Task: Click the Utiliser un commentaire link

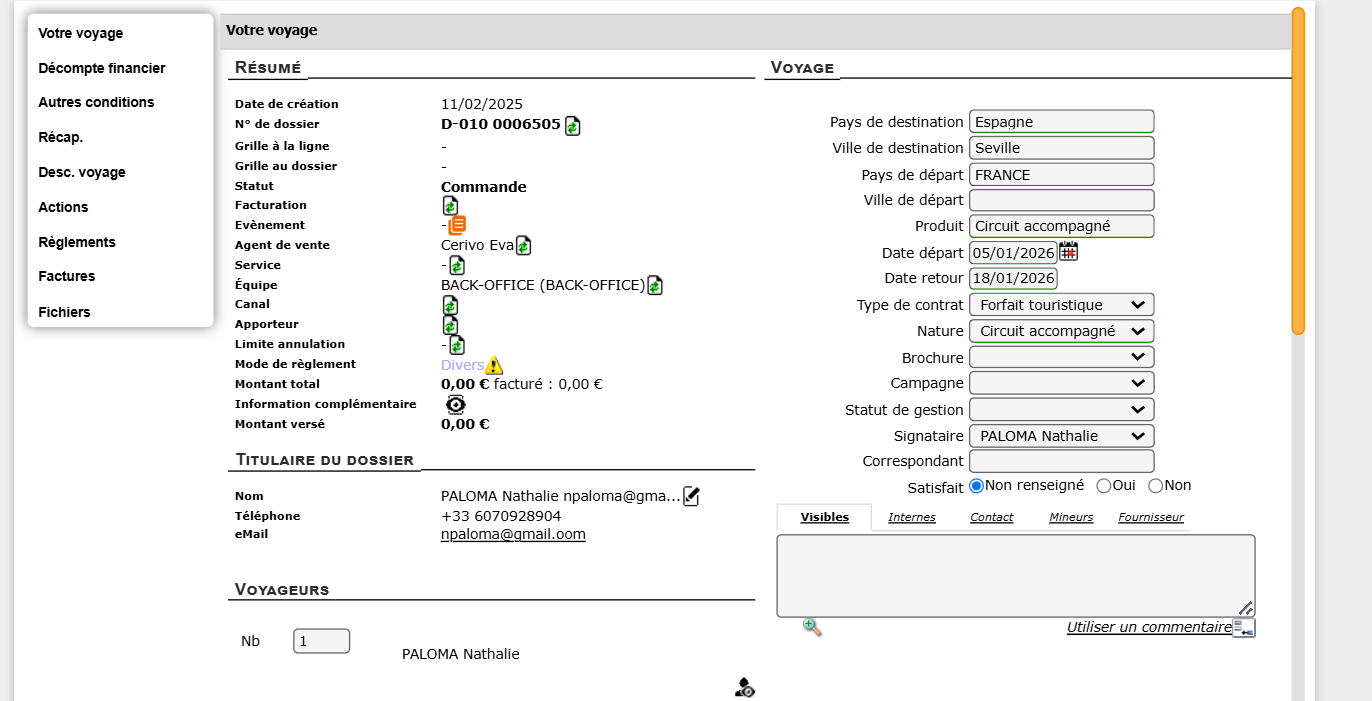Action: coord(1149,627)
